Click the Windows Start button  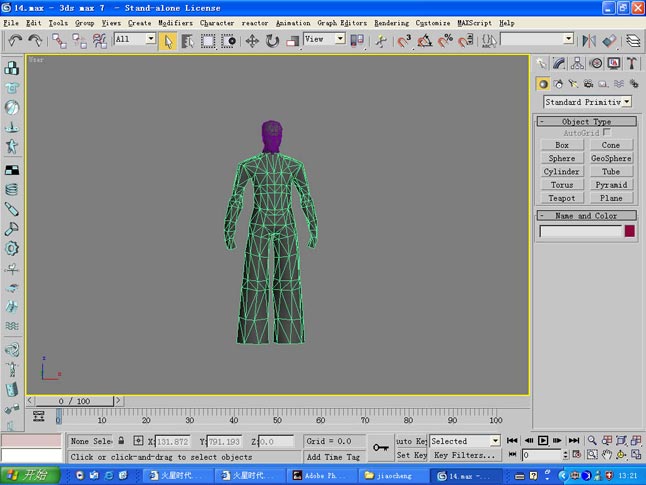[x=30, y=476]
